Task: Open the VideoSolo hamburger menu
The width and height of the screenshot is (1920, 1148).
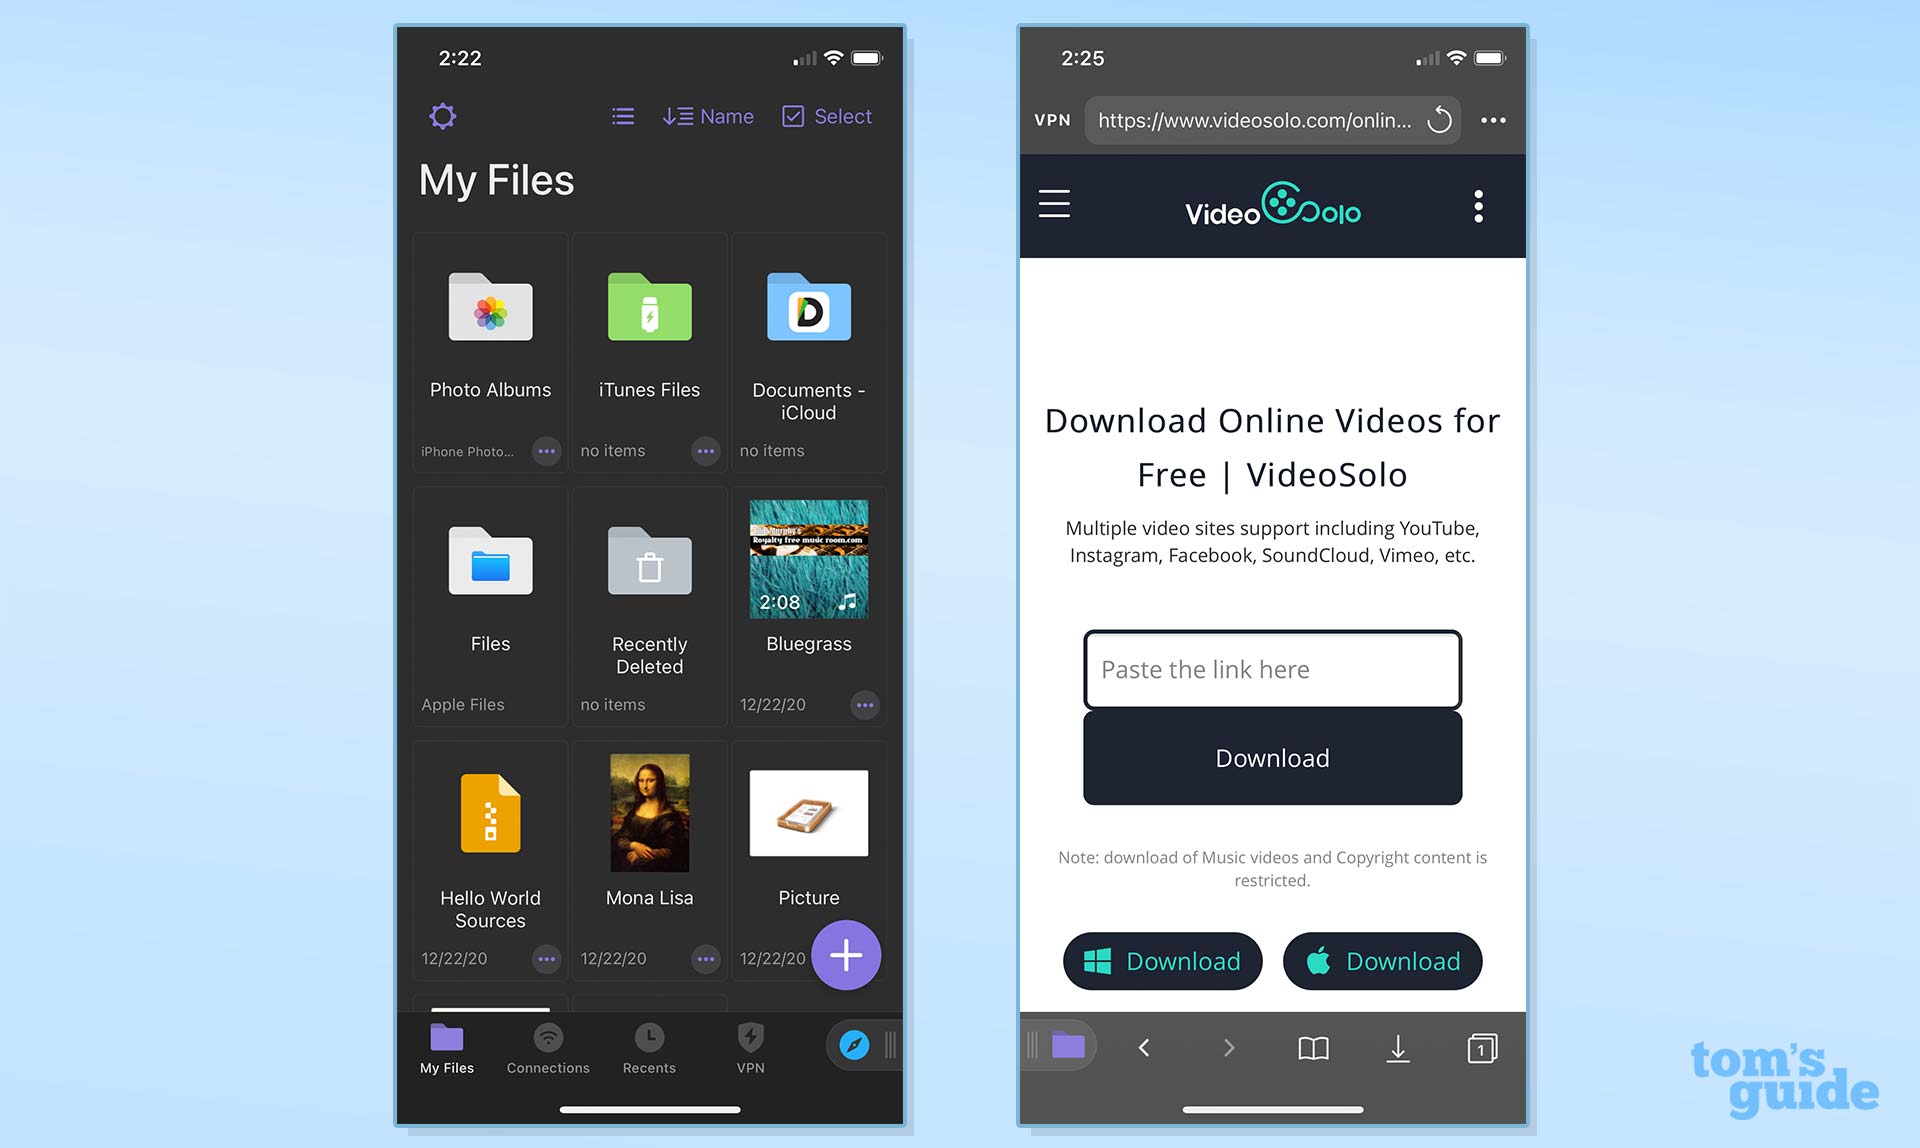Action: [x=1056, y=204]
